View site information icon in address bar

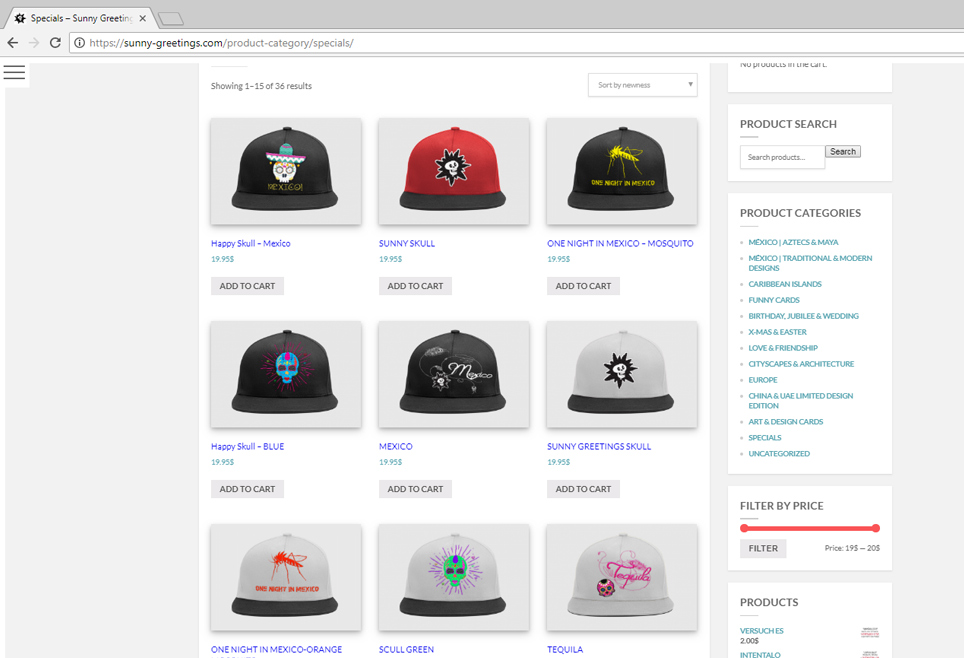tap(79, 43)
